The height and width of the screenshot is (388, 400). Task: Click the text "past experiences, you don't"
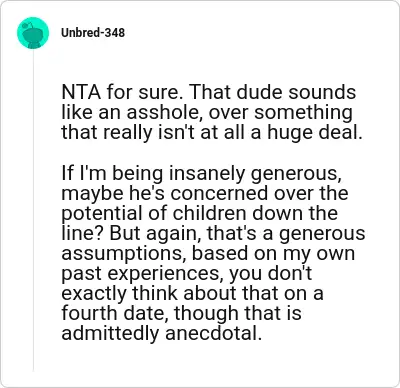(x=187, y=273)
